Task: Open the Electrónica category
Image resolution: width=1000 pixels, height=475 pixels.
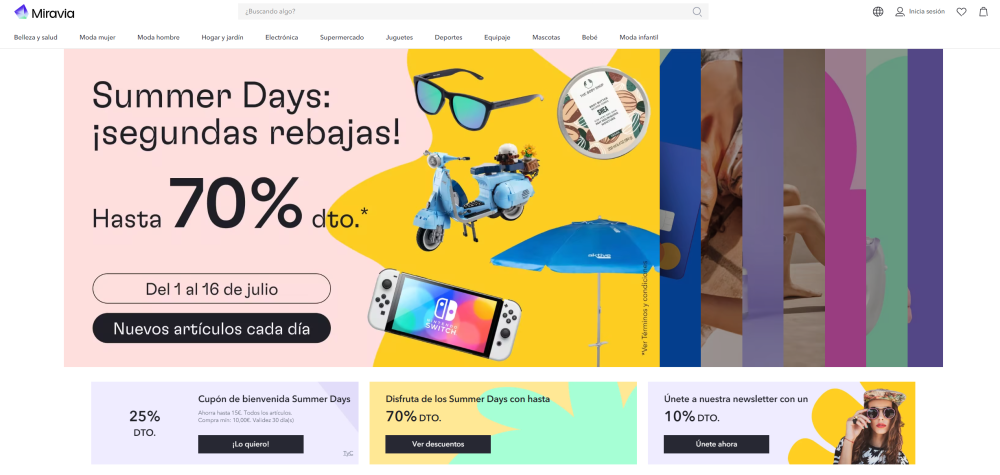Action: (281, 38)
